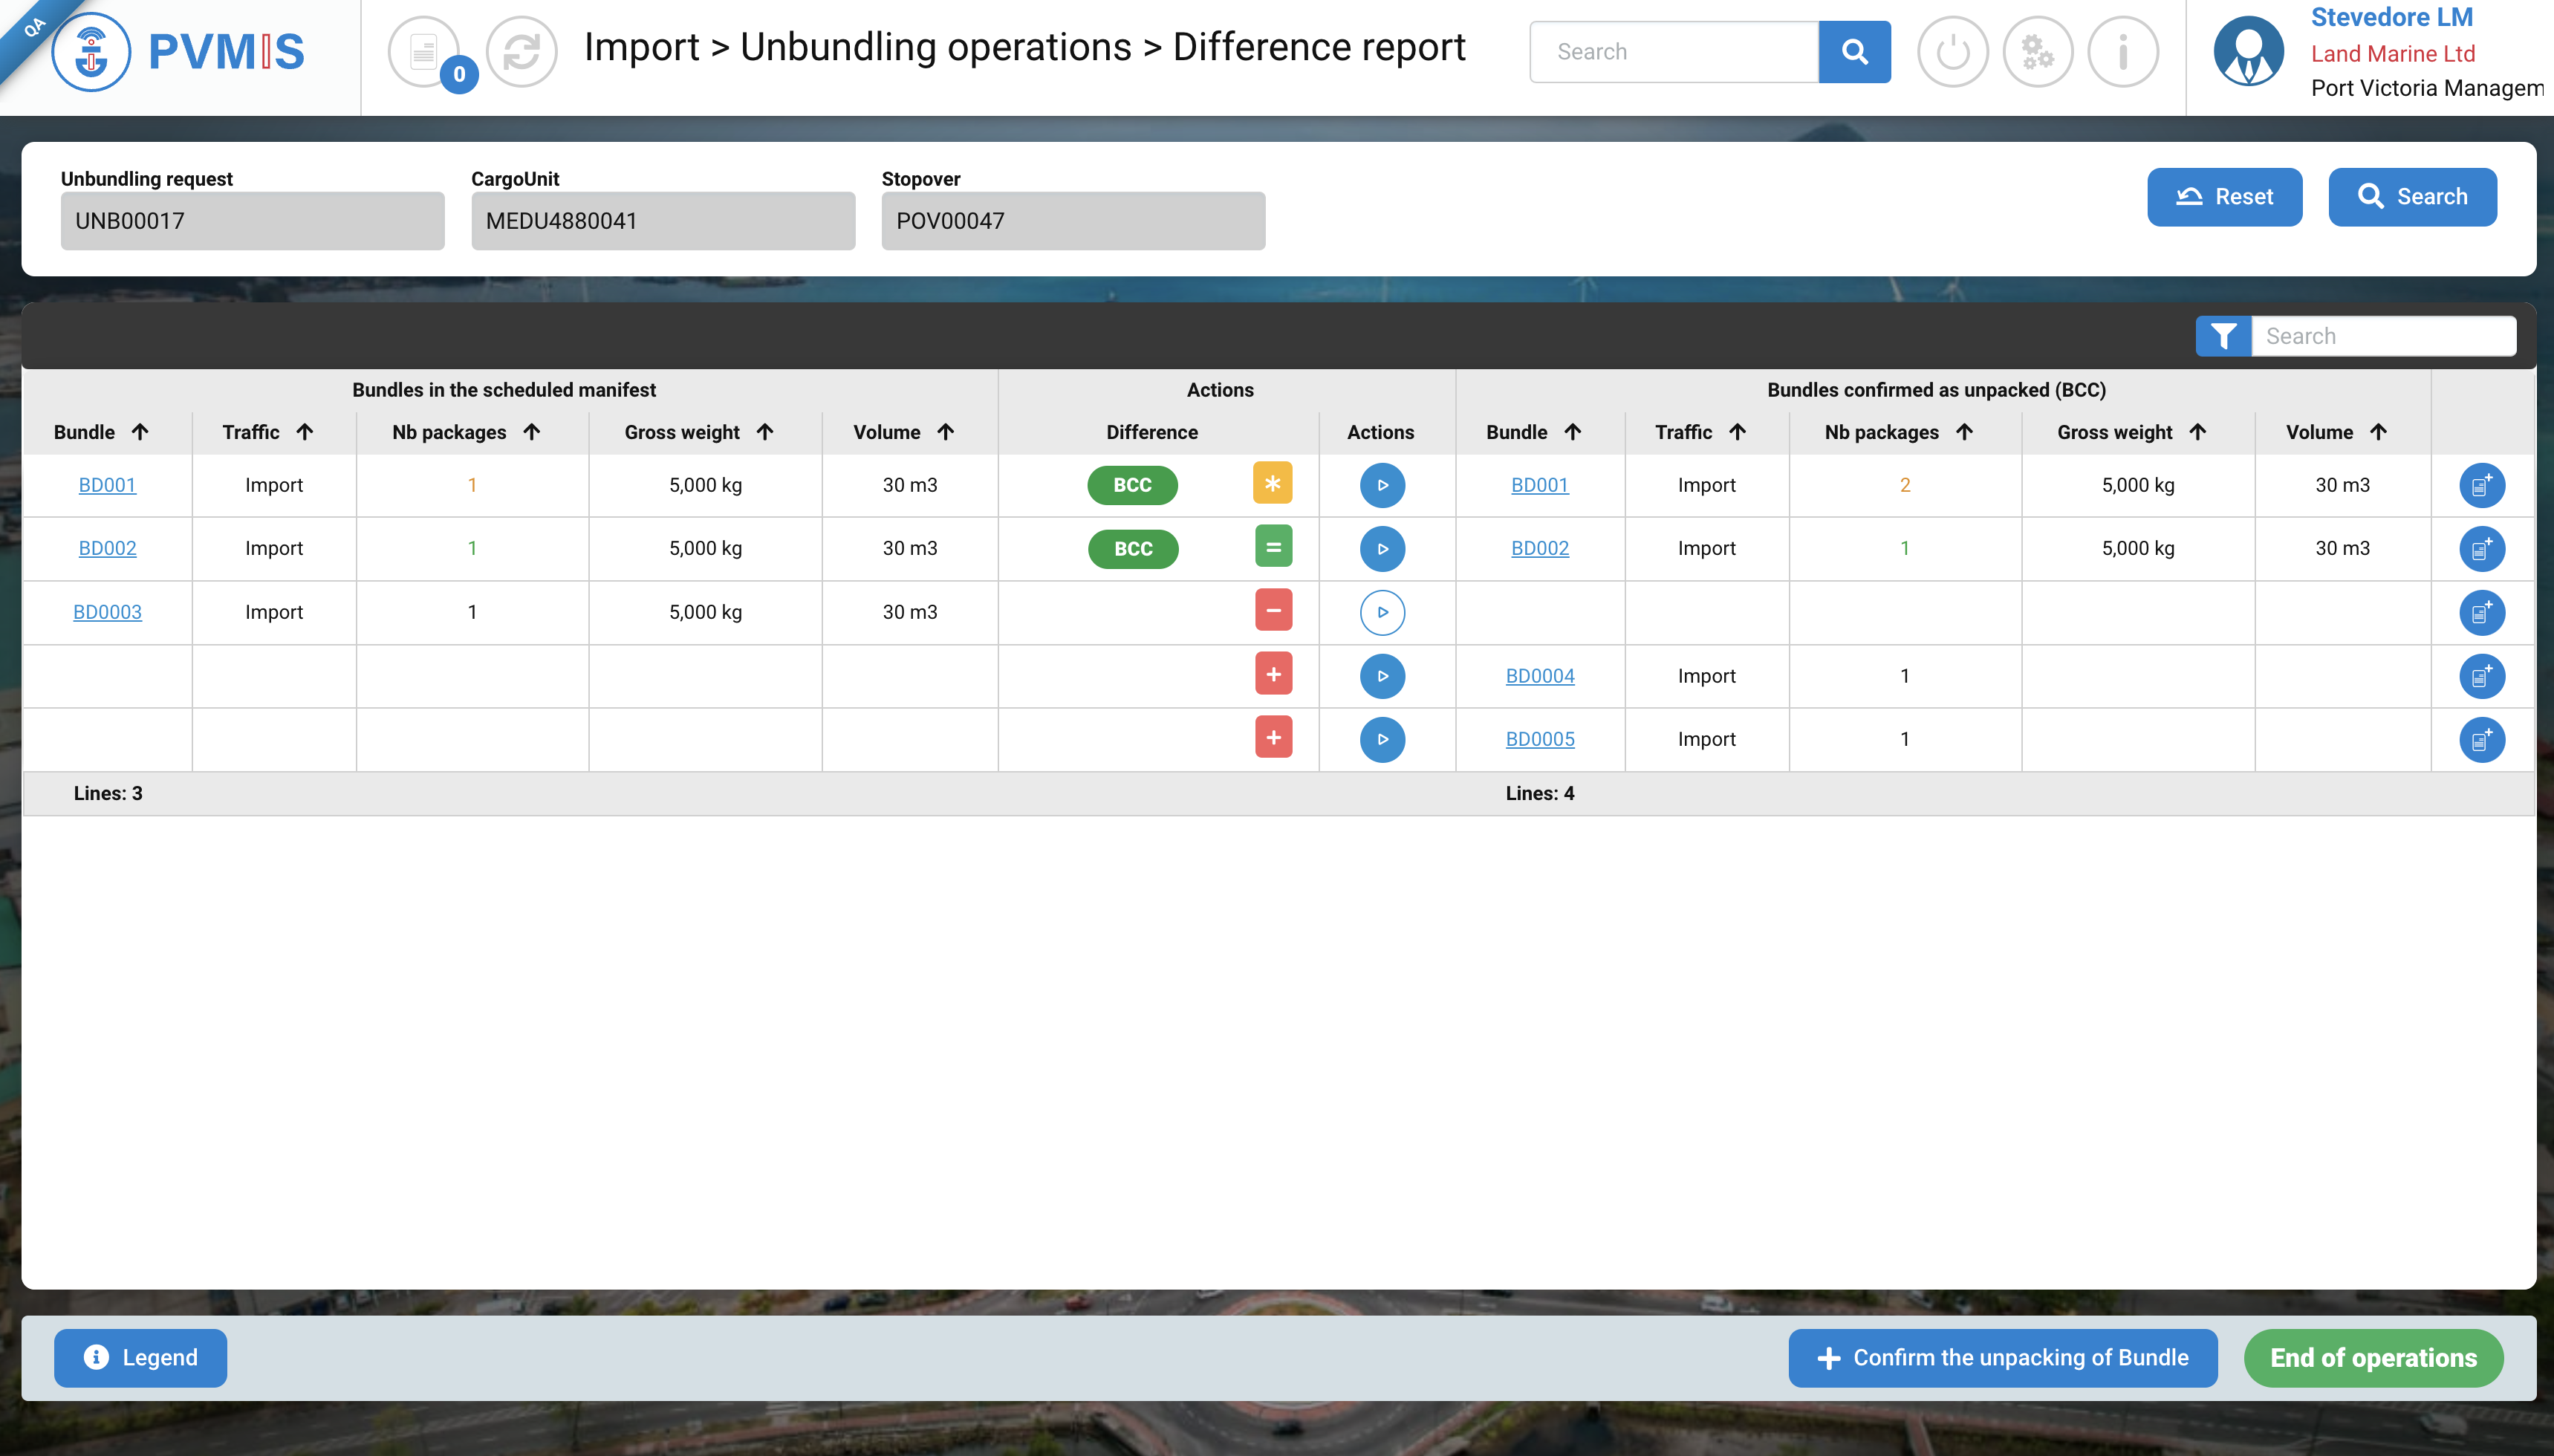
Task: Click the add-document icon on BD0005 row
Action: pyautogui.click(x=2481, y=740)
